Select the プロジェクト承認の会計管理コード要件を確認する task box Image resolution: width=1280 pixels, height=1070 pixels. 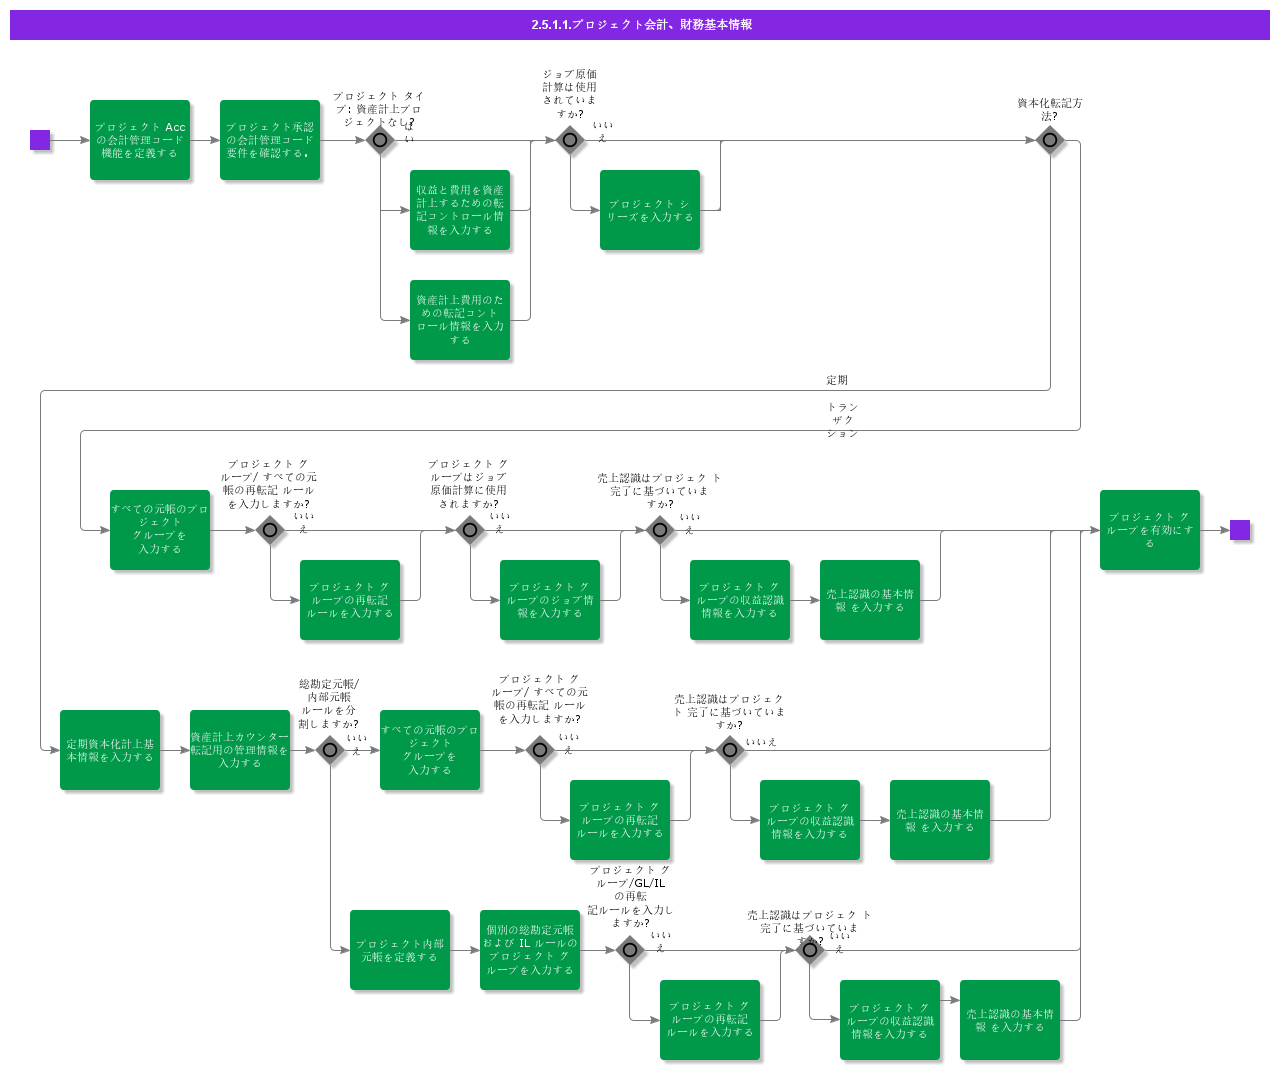tap(270, 140)
